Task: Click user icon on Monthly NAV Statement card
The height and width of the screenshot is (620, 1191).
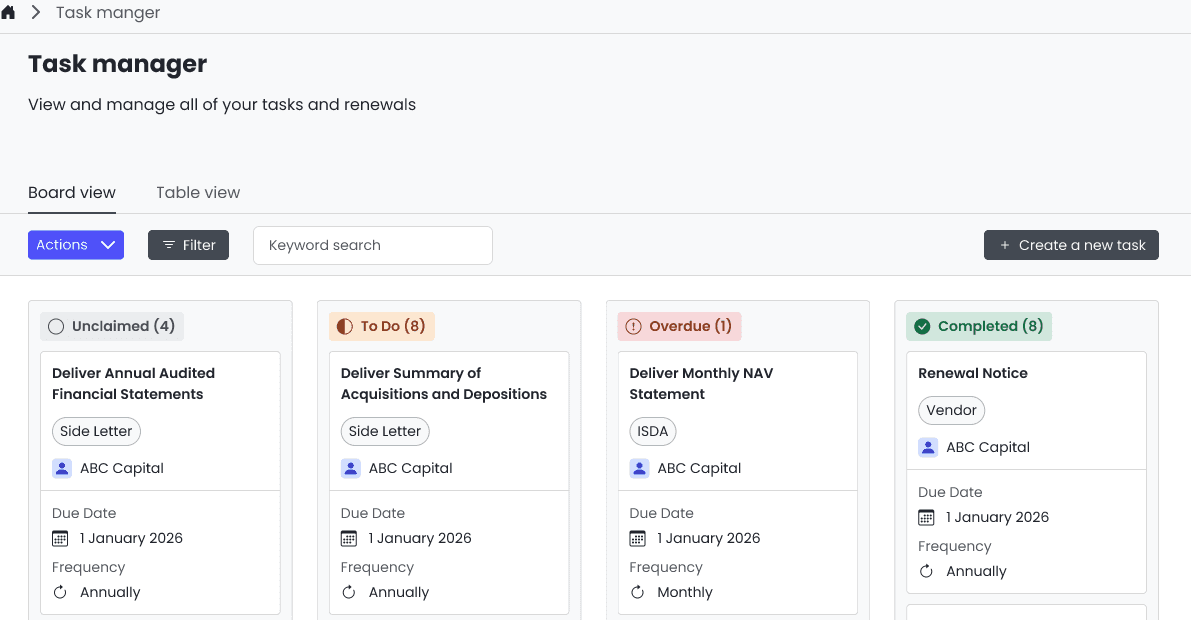Action: point(640,468)
